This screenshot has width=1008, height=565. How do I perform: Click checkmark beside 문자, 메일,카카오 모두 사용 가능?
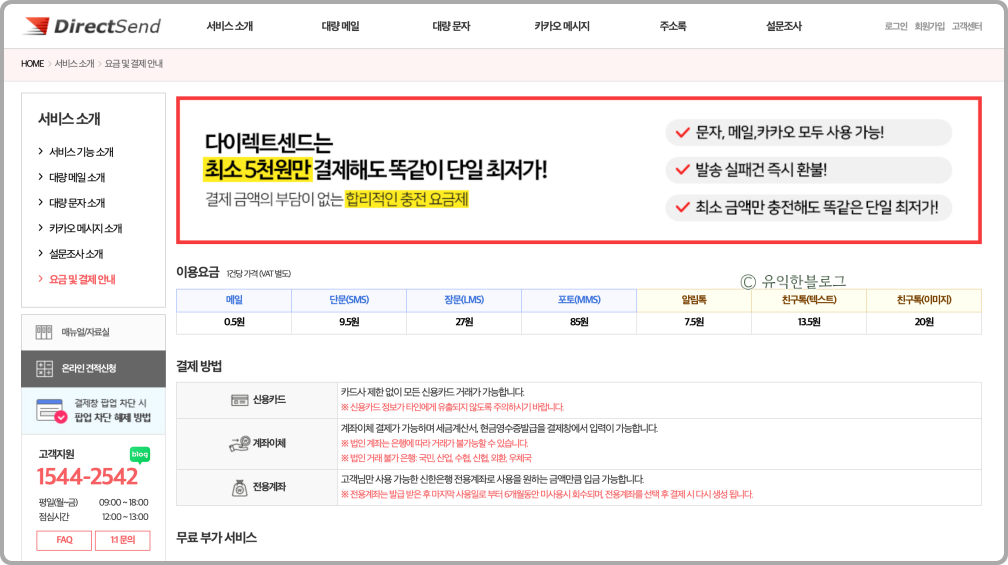(683, 133)
